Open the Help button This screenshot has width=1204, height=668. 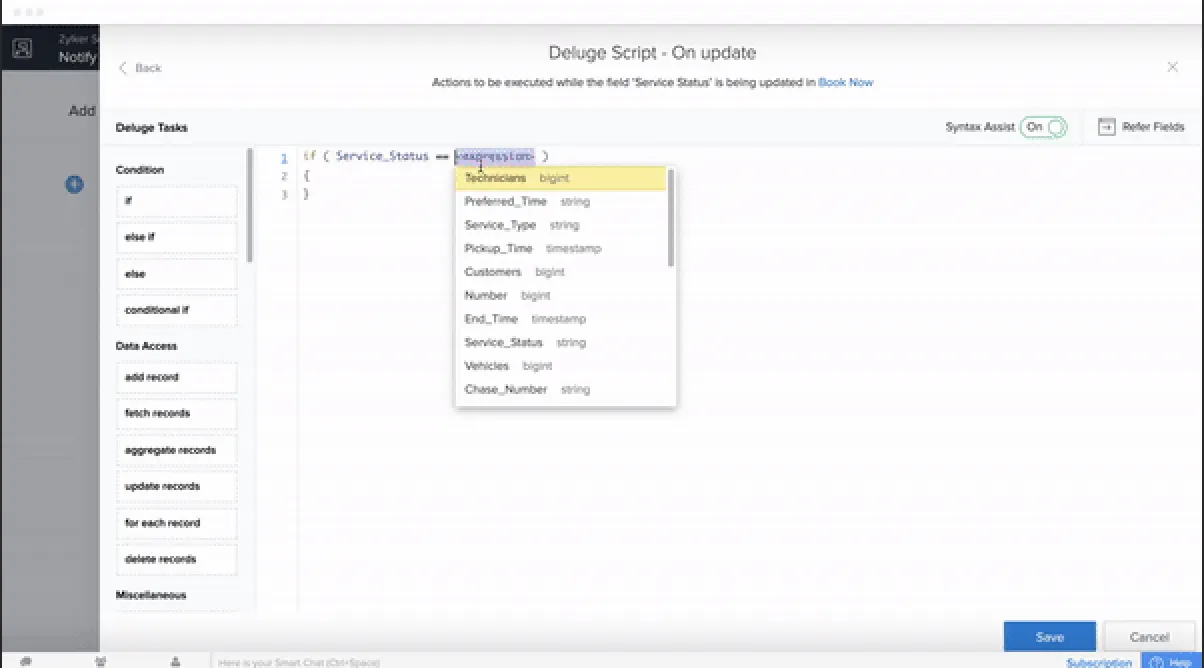click(x=1172, y=661)
